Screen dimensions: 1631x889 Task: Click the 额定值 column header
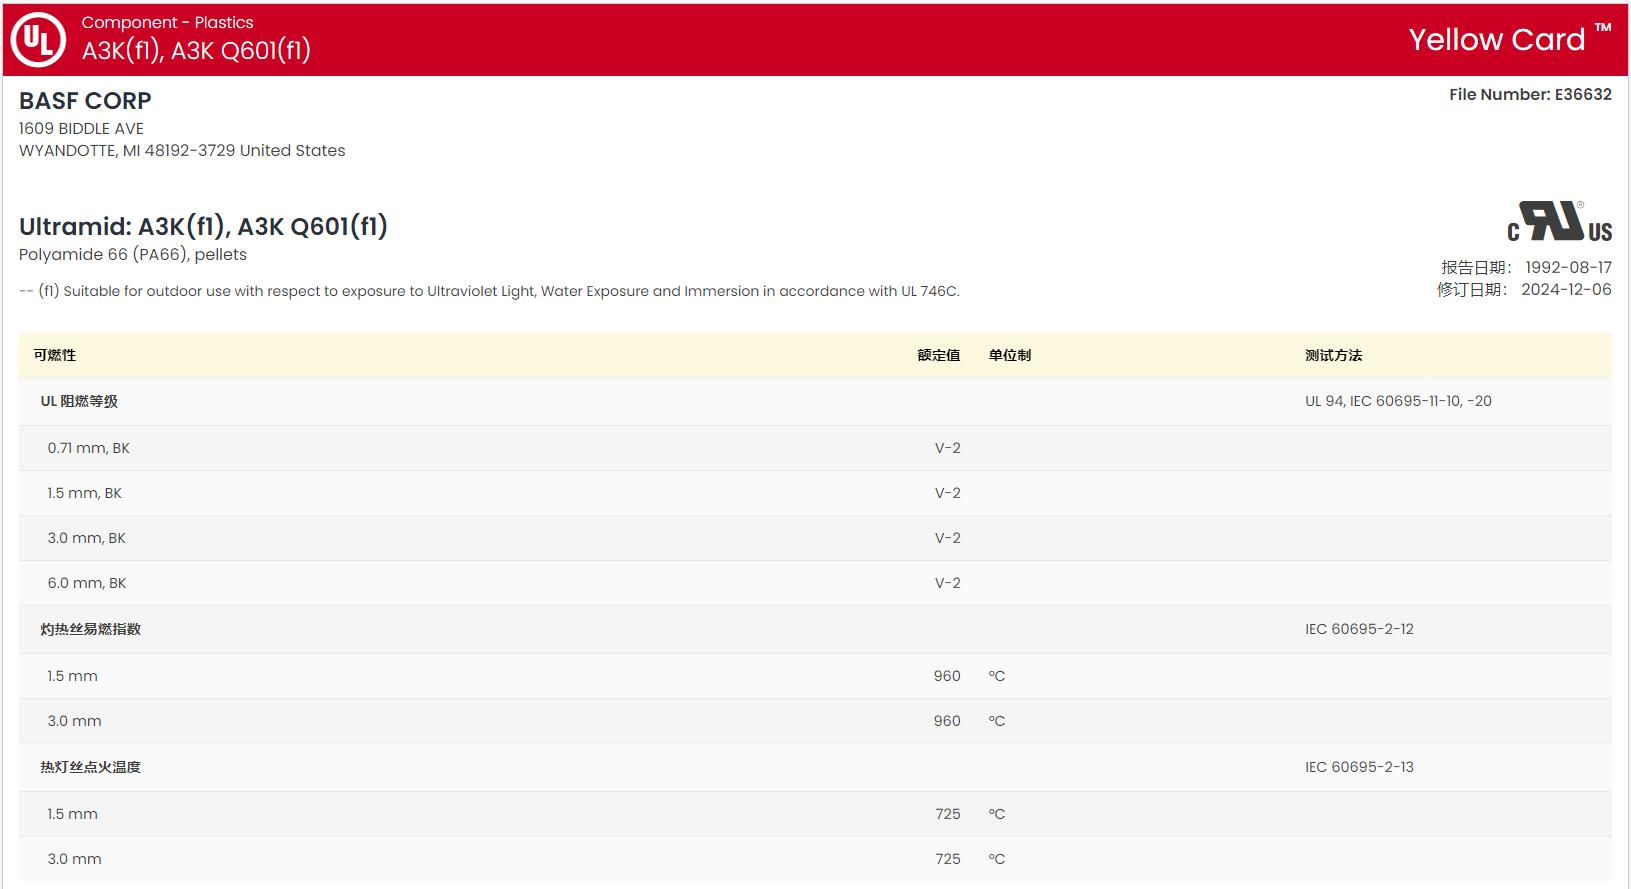point(939,355)
